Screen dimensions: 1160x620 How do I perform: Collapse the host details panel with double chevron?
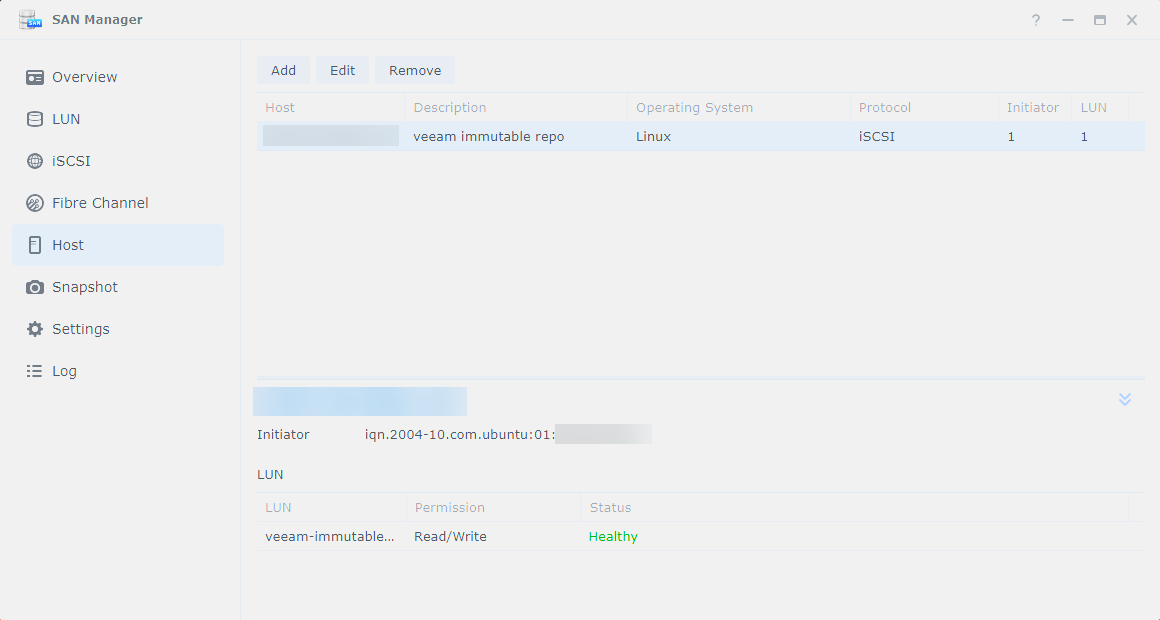(1124, 400)
